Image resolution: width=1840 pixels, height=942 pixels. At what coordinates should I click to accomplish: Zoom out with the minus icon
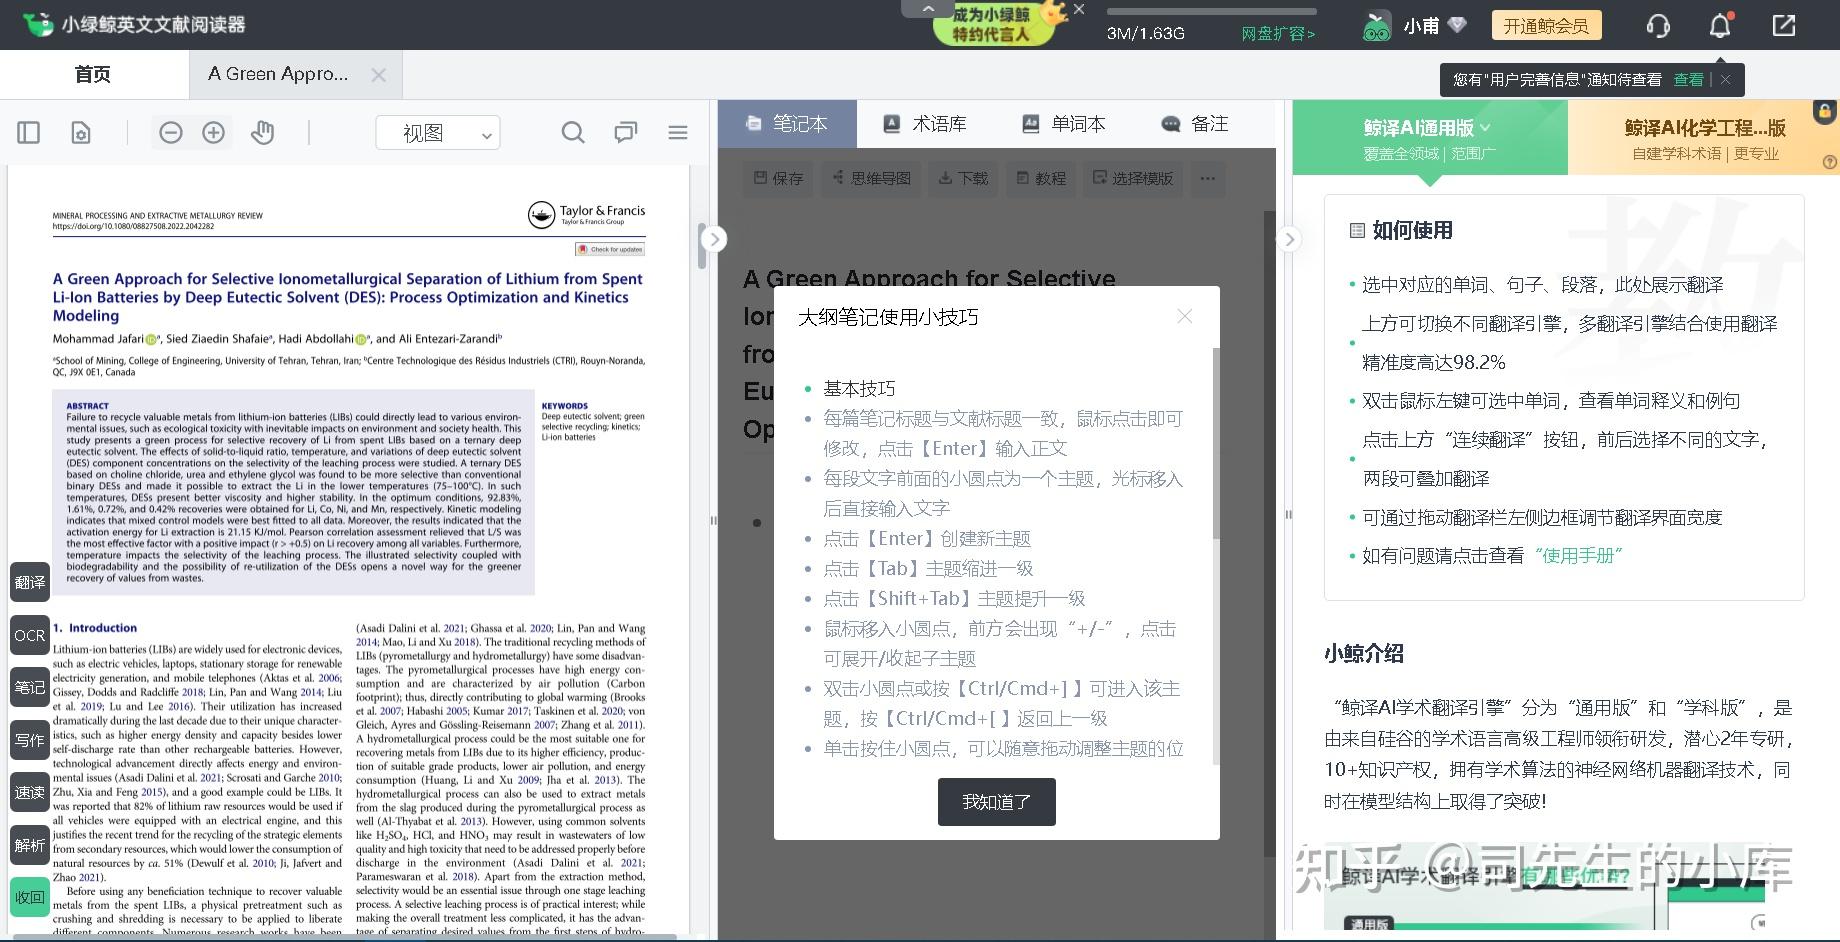171,132
